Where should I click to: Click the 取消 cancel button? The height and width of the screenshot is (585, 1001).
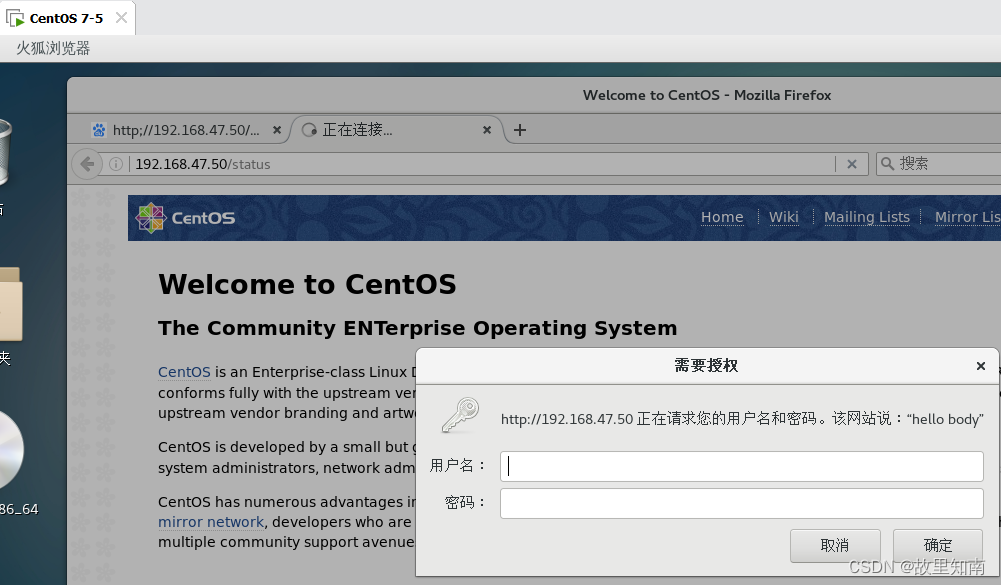[835, 545]
